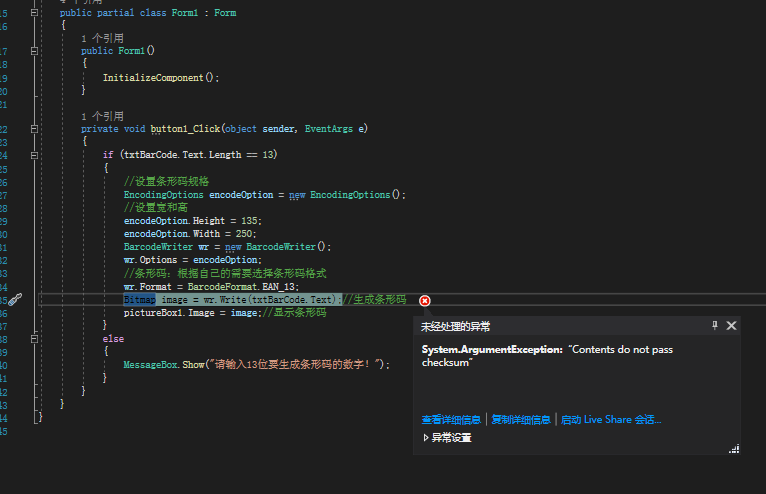The width and height of the screenshot is (766, 494).
Task: Click encodeOption.Width = 250 line
Action: pyautogui.click(x=190, y=234)
